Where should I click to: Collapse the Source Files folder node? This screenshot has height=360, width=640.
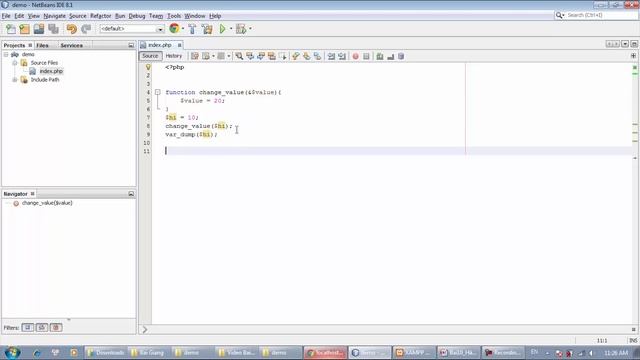point(15,63)
